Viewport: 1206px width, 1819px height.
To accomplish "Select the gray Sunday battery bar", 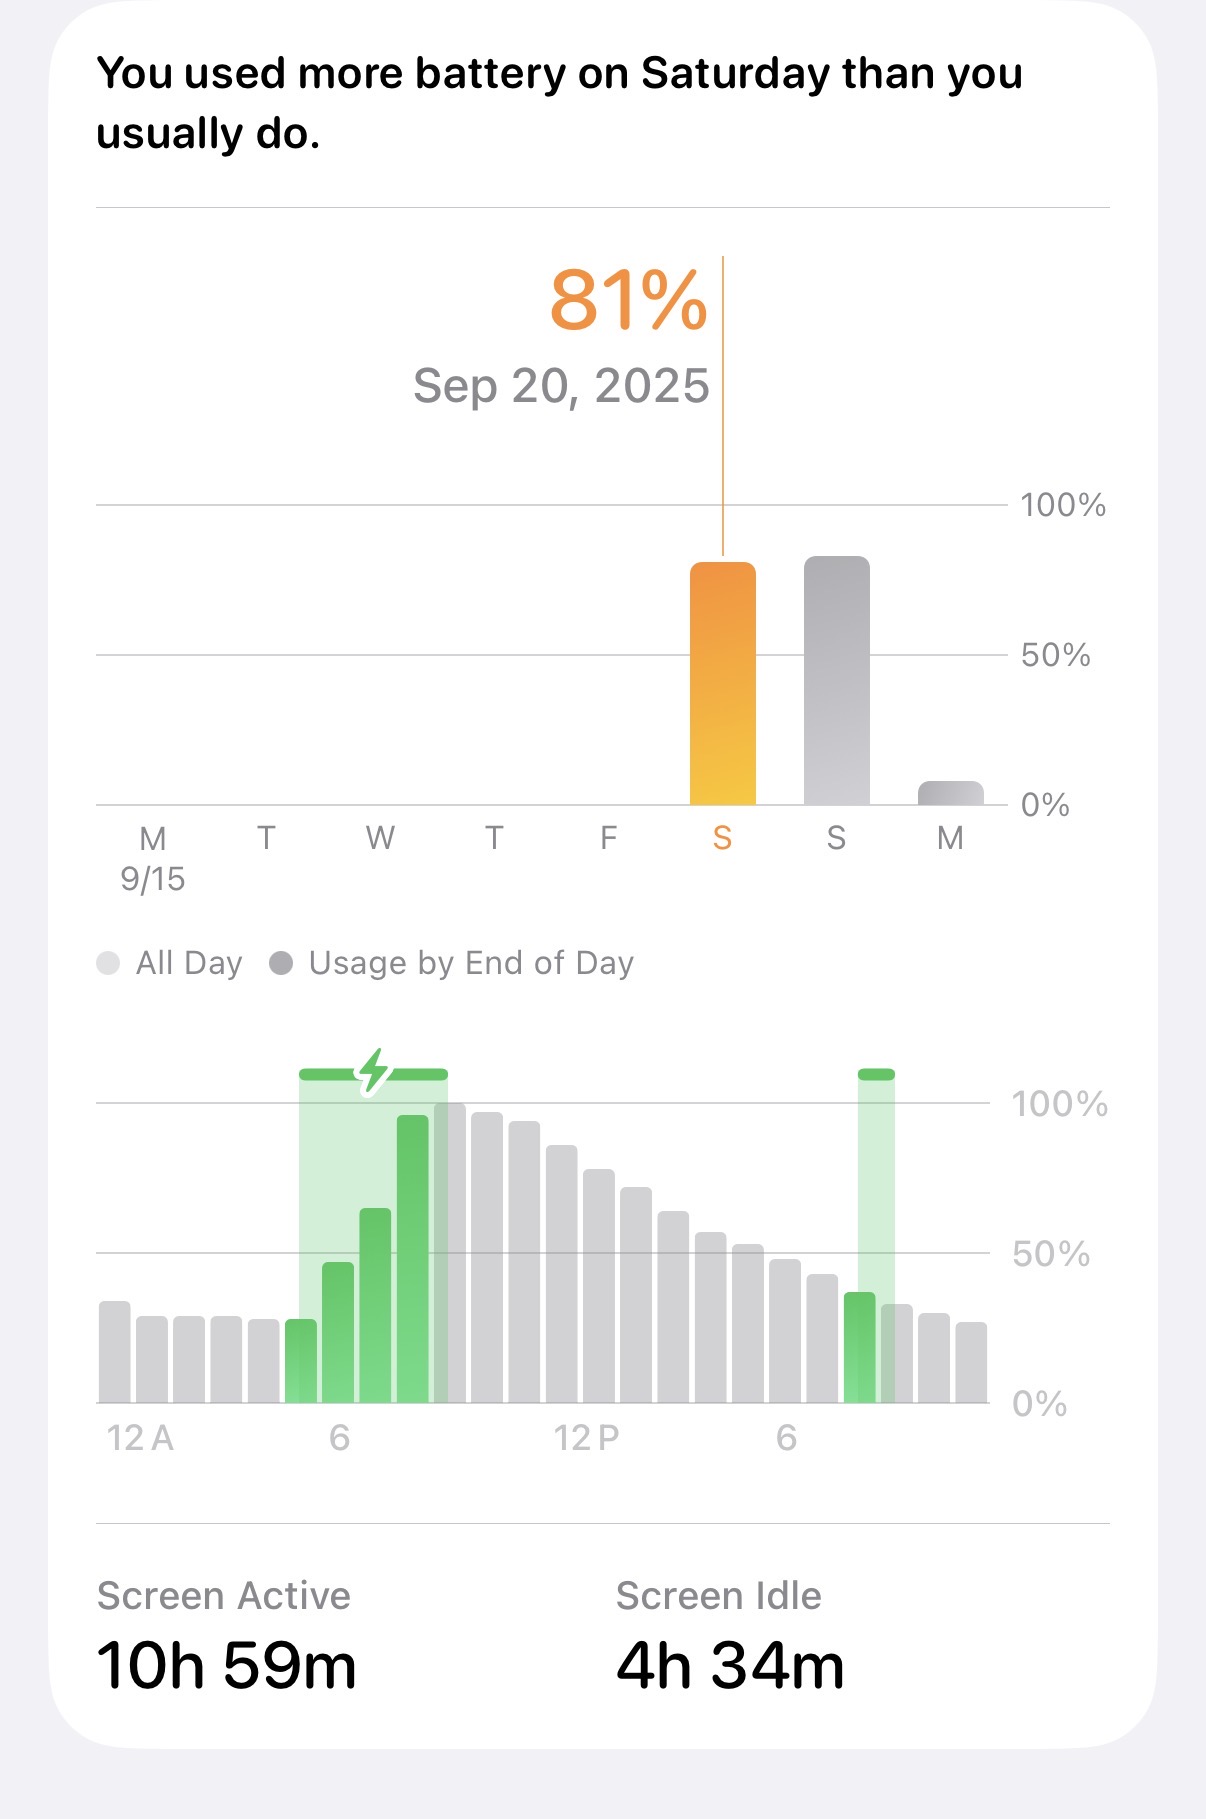I will (x=836, y=681).
